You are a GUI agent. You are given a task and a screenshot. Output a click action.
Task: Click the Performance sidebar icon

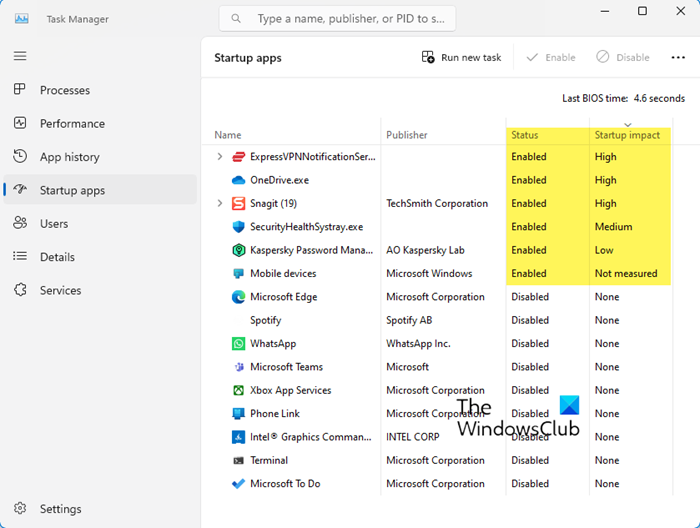click(x=20, y=123)
